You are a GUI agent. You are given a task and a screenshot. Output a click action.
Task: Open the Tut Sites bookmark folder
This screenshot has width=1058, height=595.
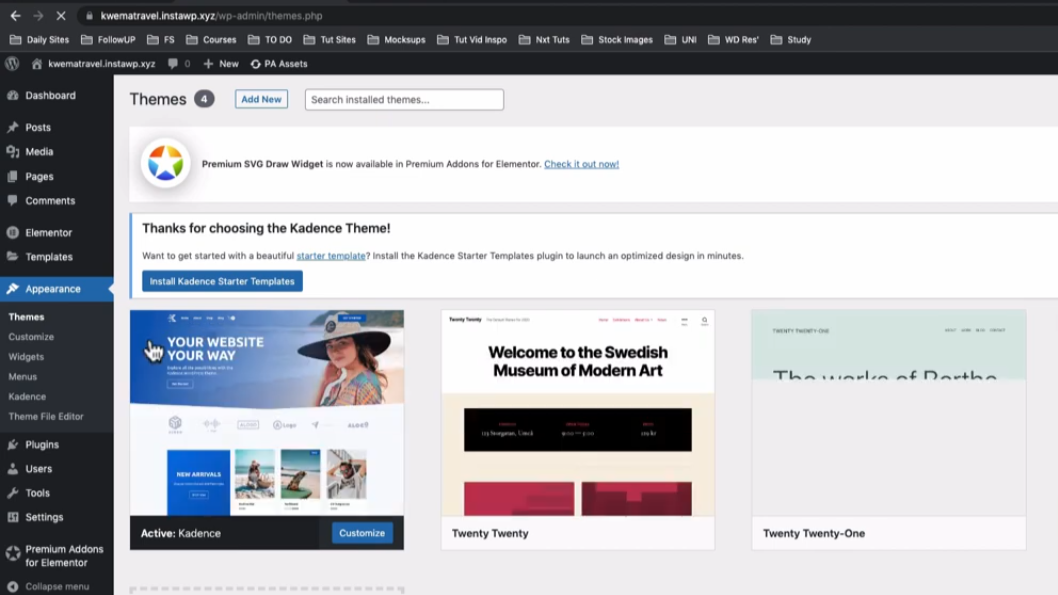pos(329,40)
